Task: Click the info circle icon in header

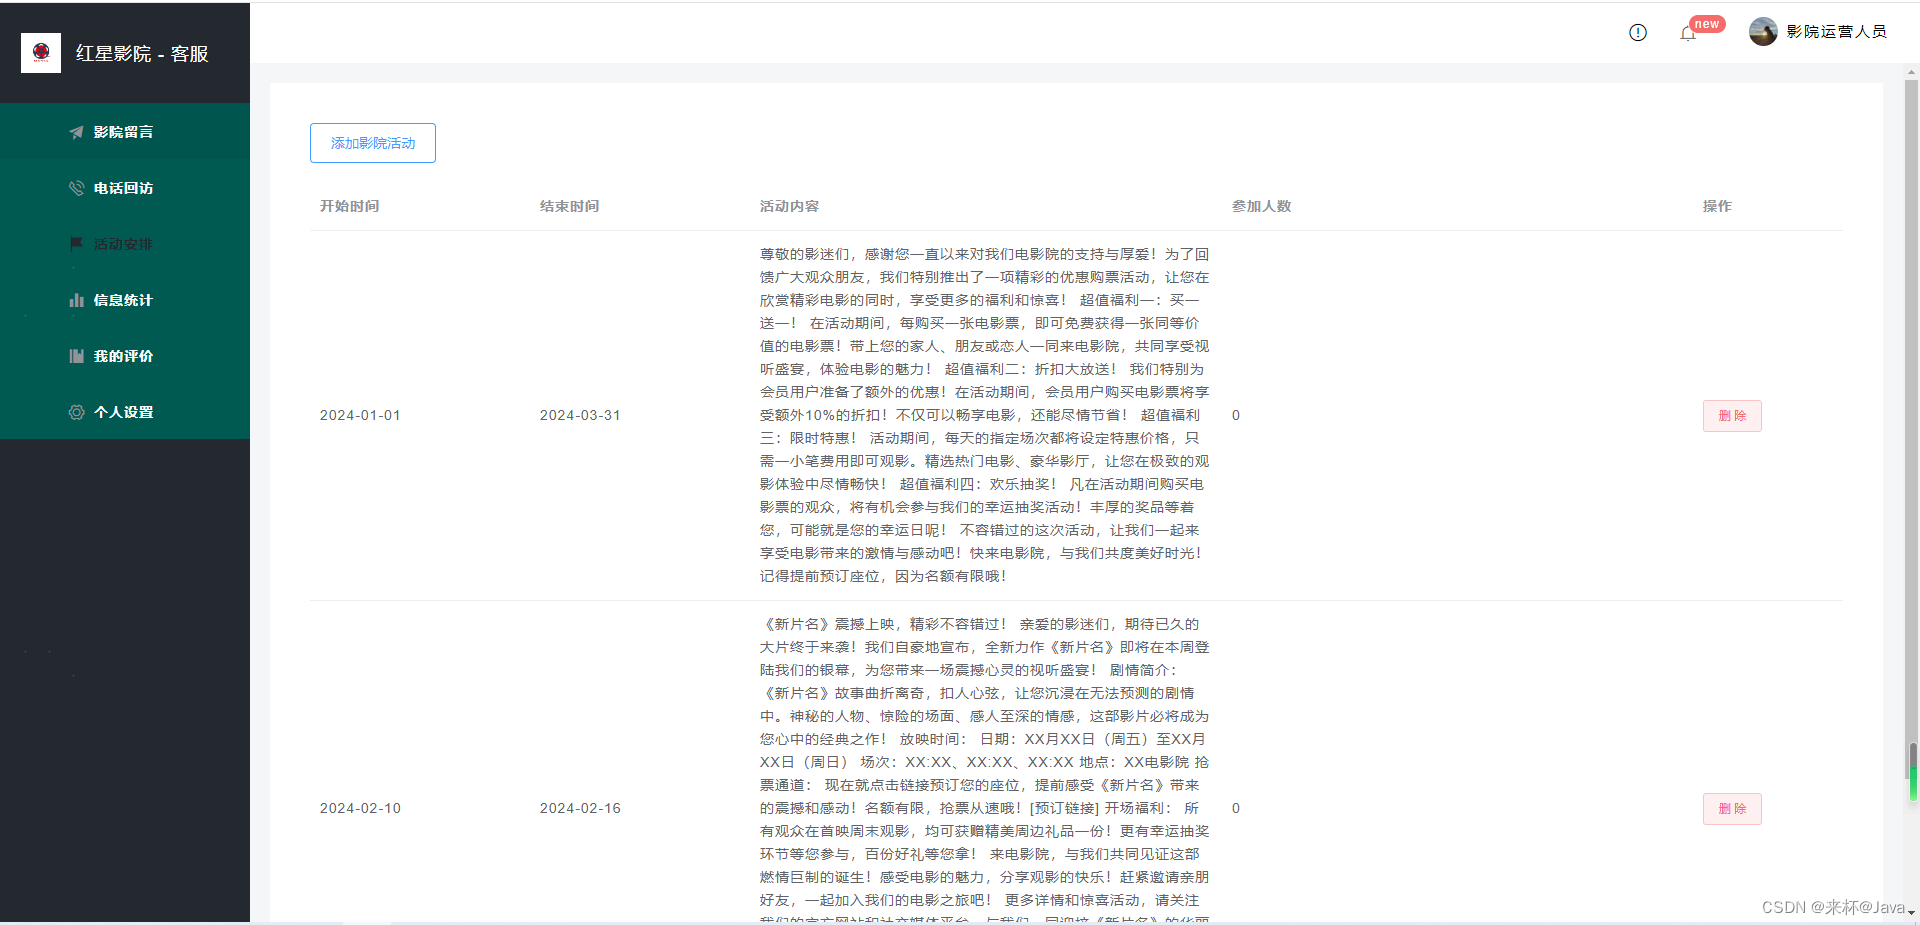Action: tap(1638, 32)
